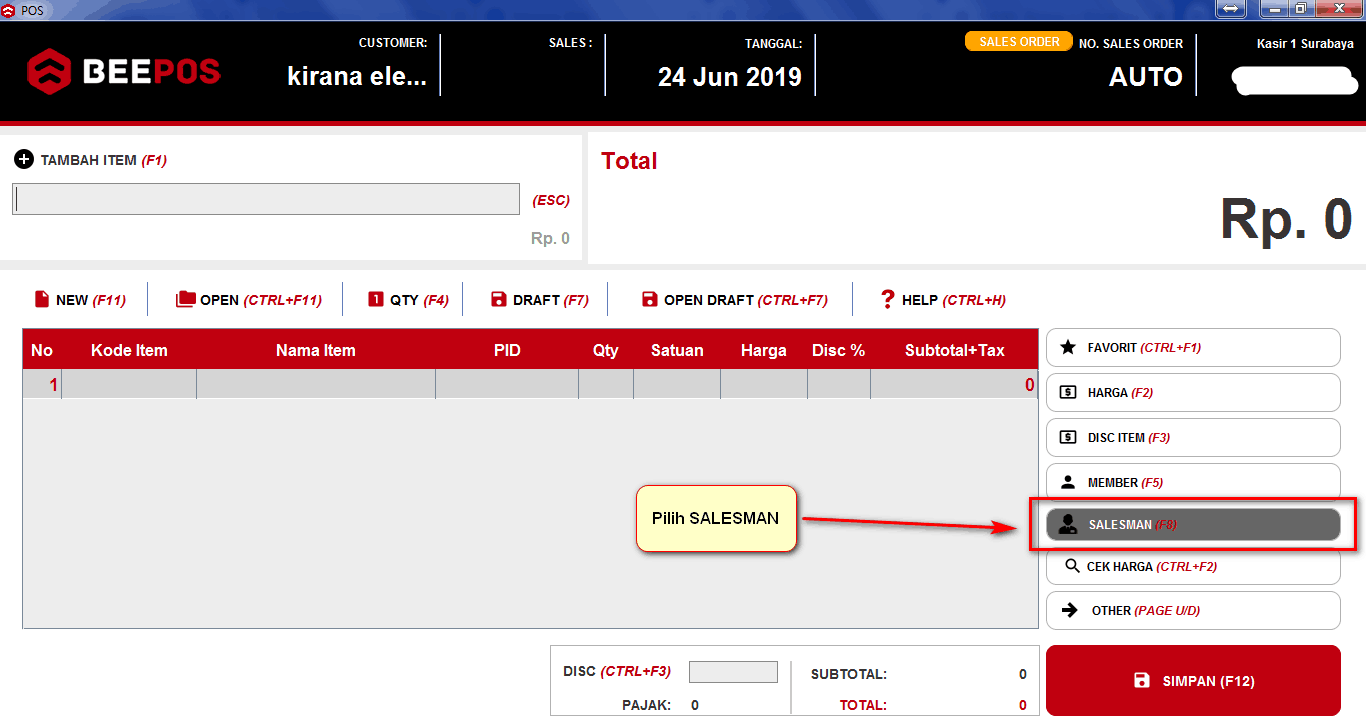
Task: Click the Qty column header
Action: 605,350
